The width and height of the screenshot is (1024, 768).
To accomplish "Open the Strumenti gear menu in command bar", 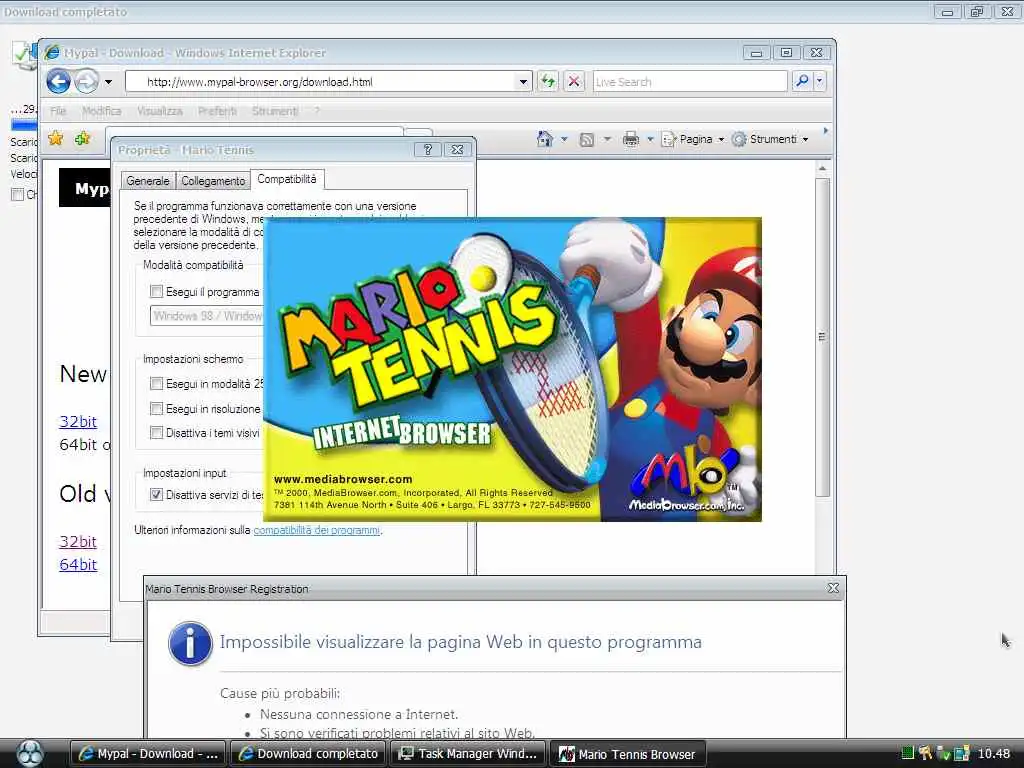I will click(771, 139).
